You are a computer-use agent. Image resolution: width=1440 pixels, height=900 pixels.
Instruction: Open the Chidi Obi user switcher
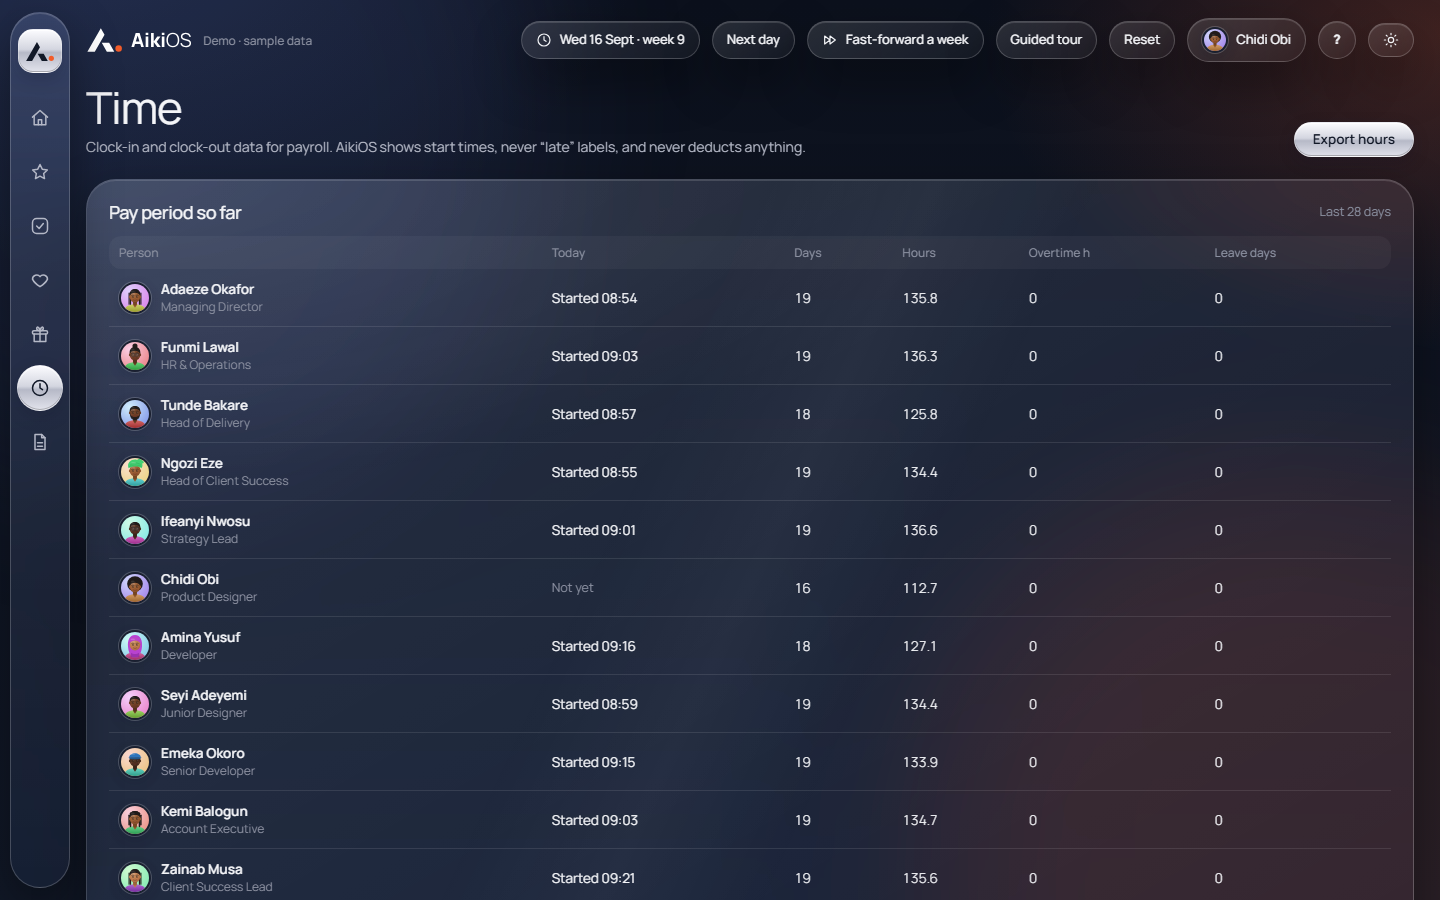click(1246, 40)
